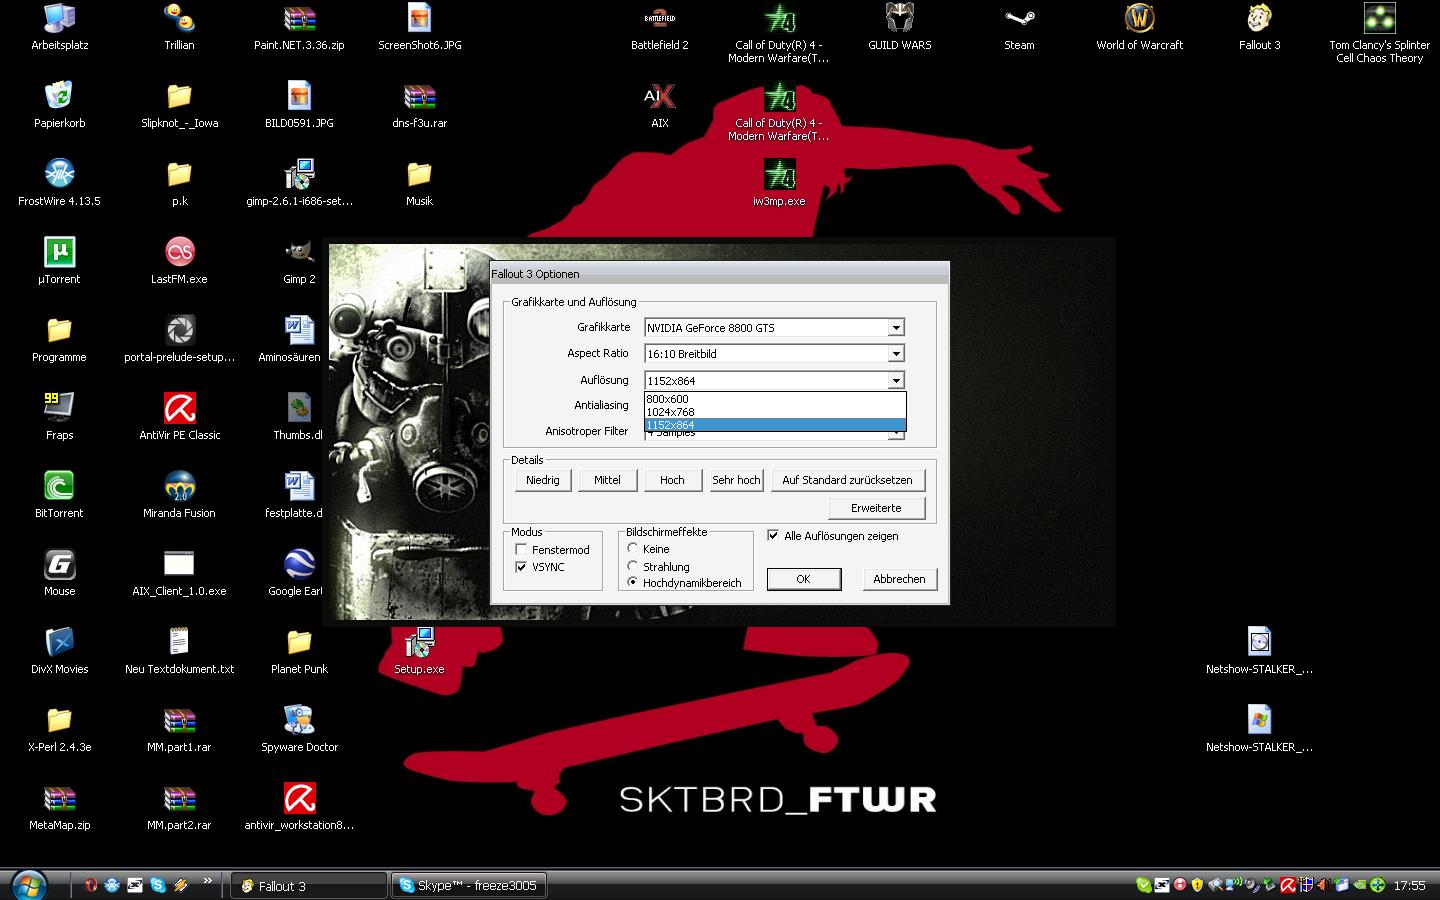Open the Steam desktop shortcut
The width and height of the screenshot is (1440, 900).
[x=1019, y=27]
